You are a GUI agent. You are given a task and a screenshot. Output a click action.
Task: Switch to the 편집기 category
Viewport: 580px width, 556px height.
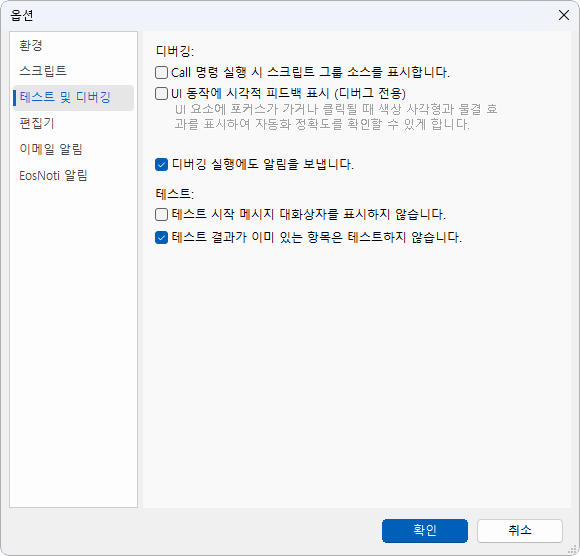pos(73,123)
